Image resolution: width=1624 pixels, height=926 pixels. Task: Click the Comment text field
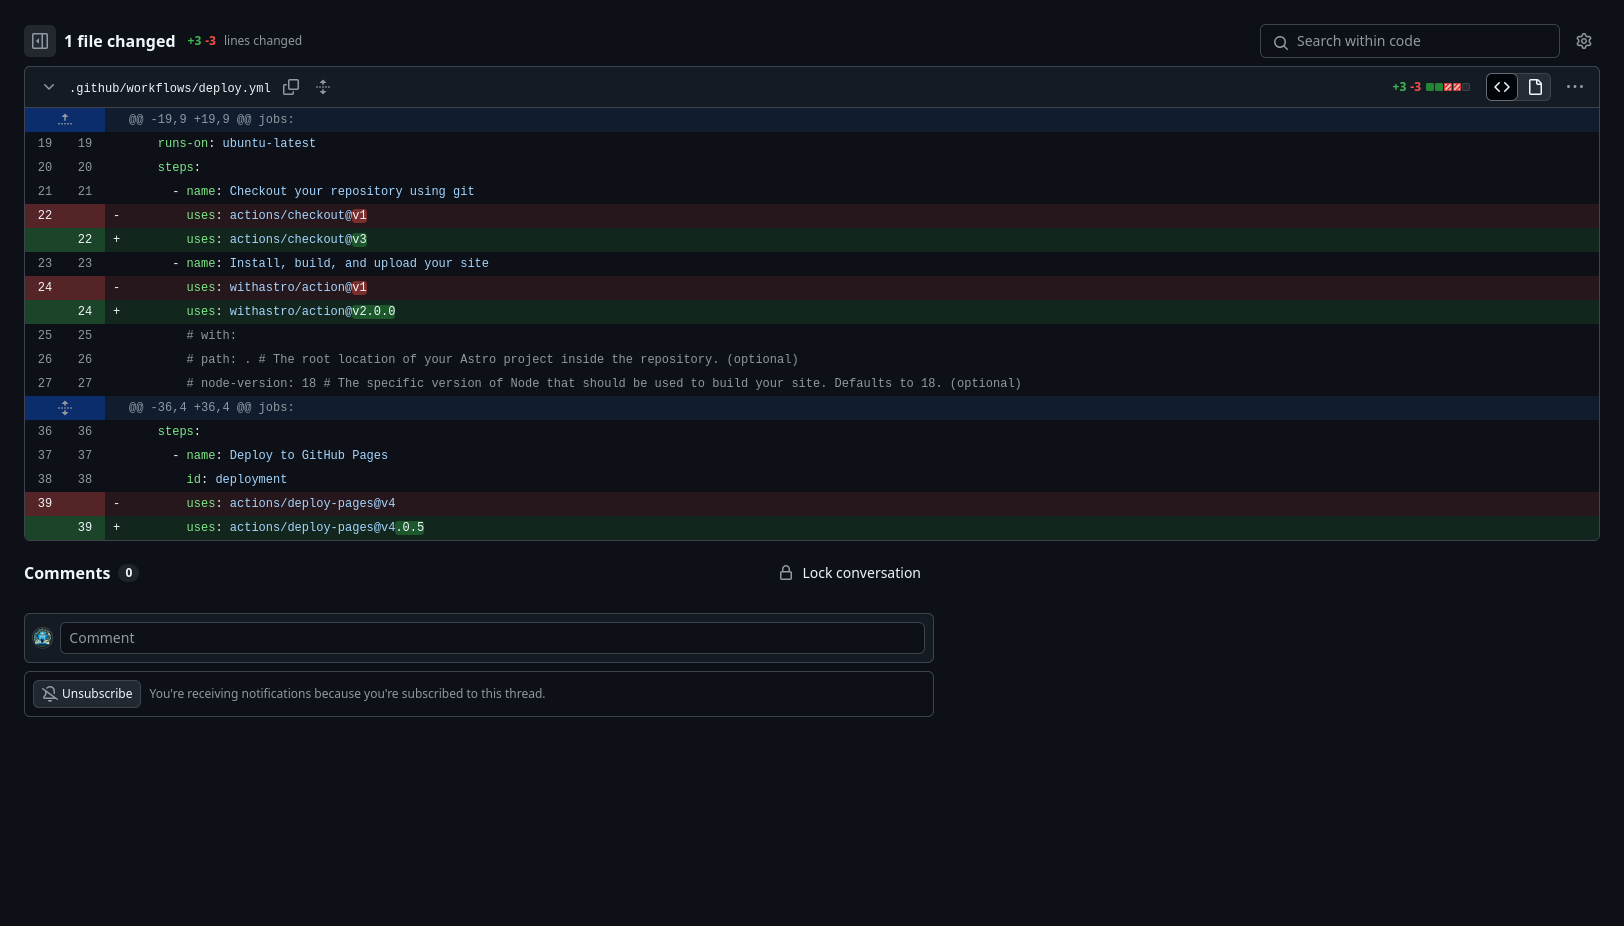point(492,638)
